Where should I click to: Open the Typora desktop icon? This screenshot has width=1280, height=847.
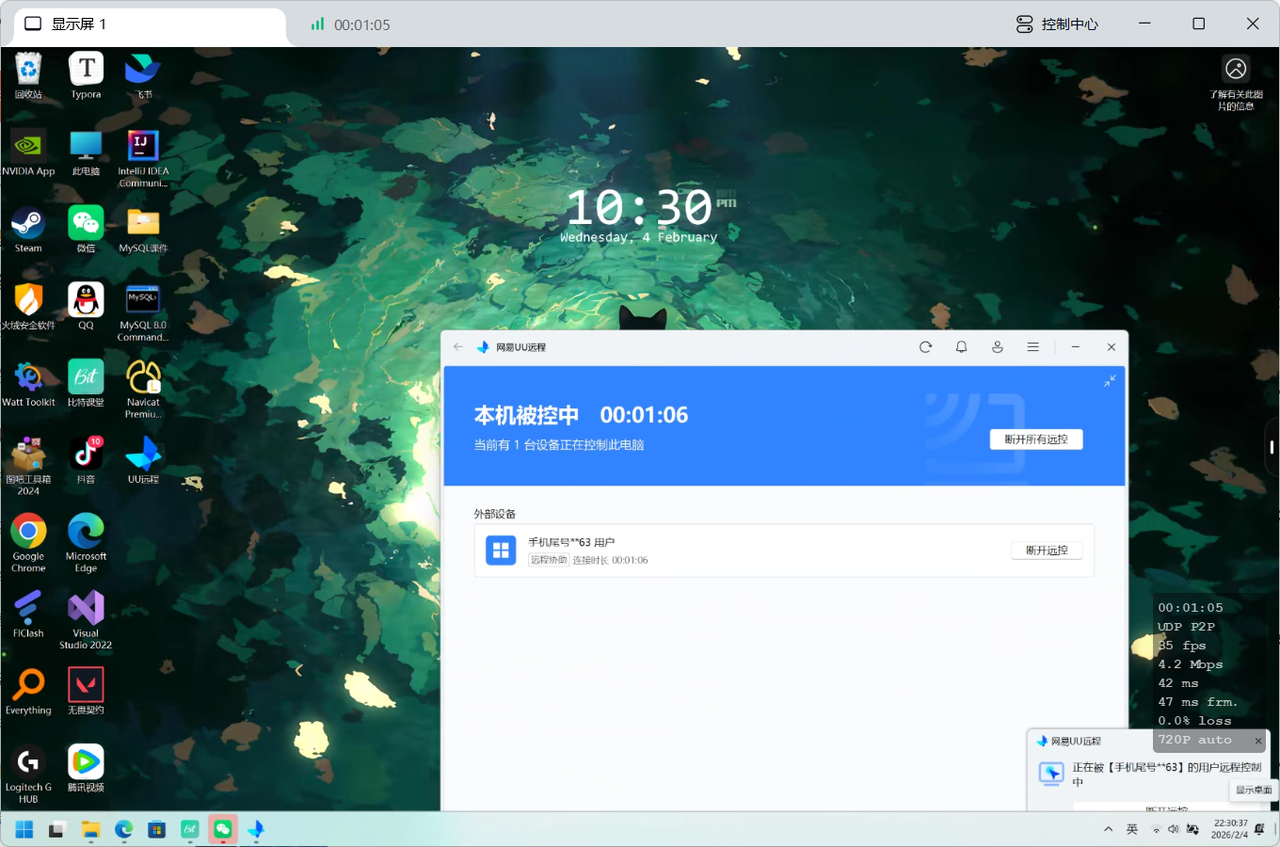(x=86, y=76)
